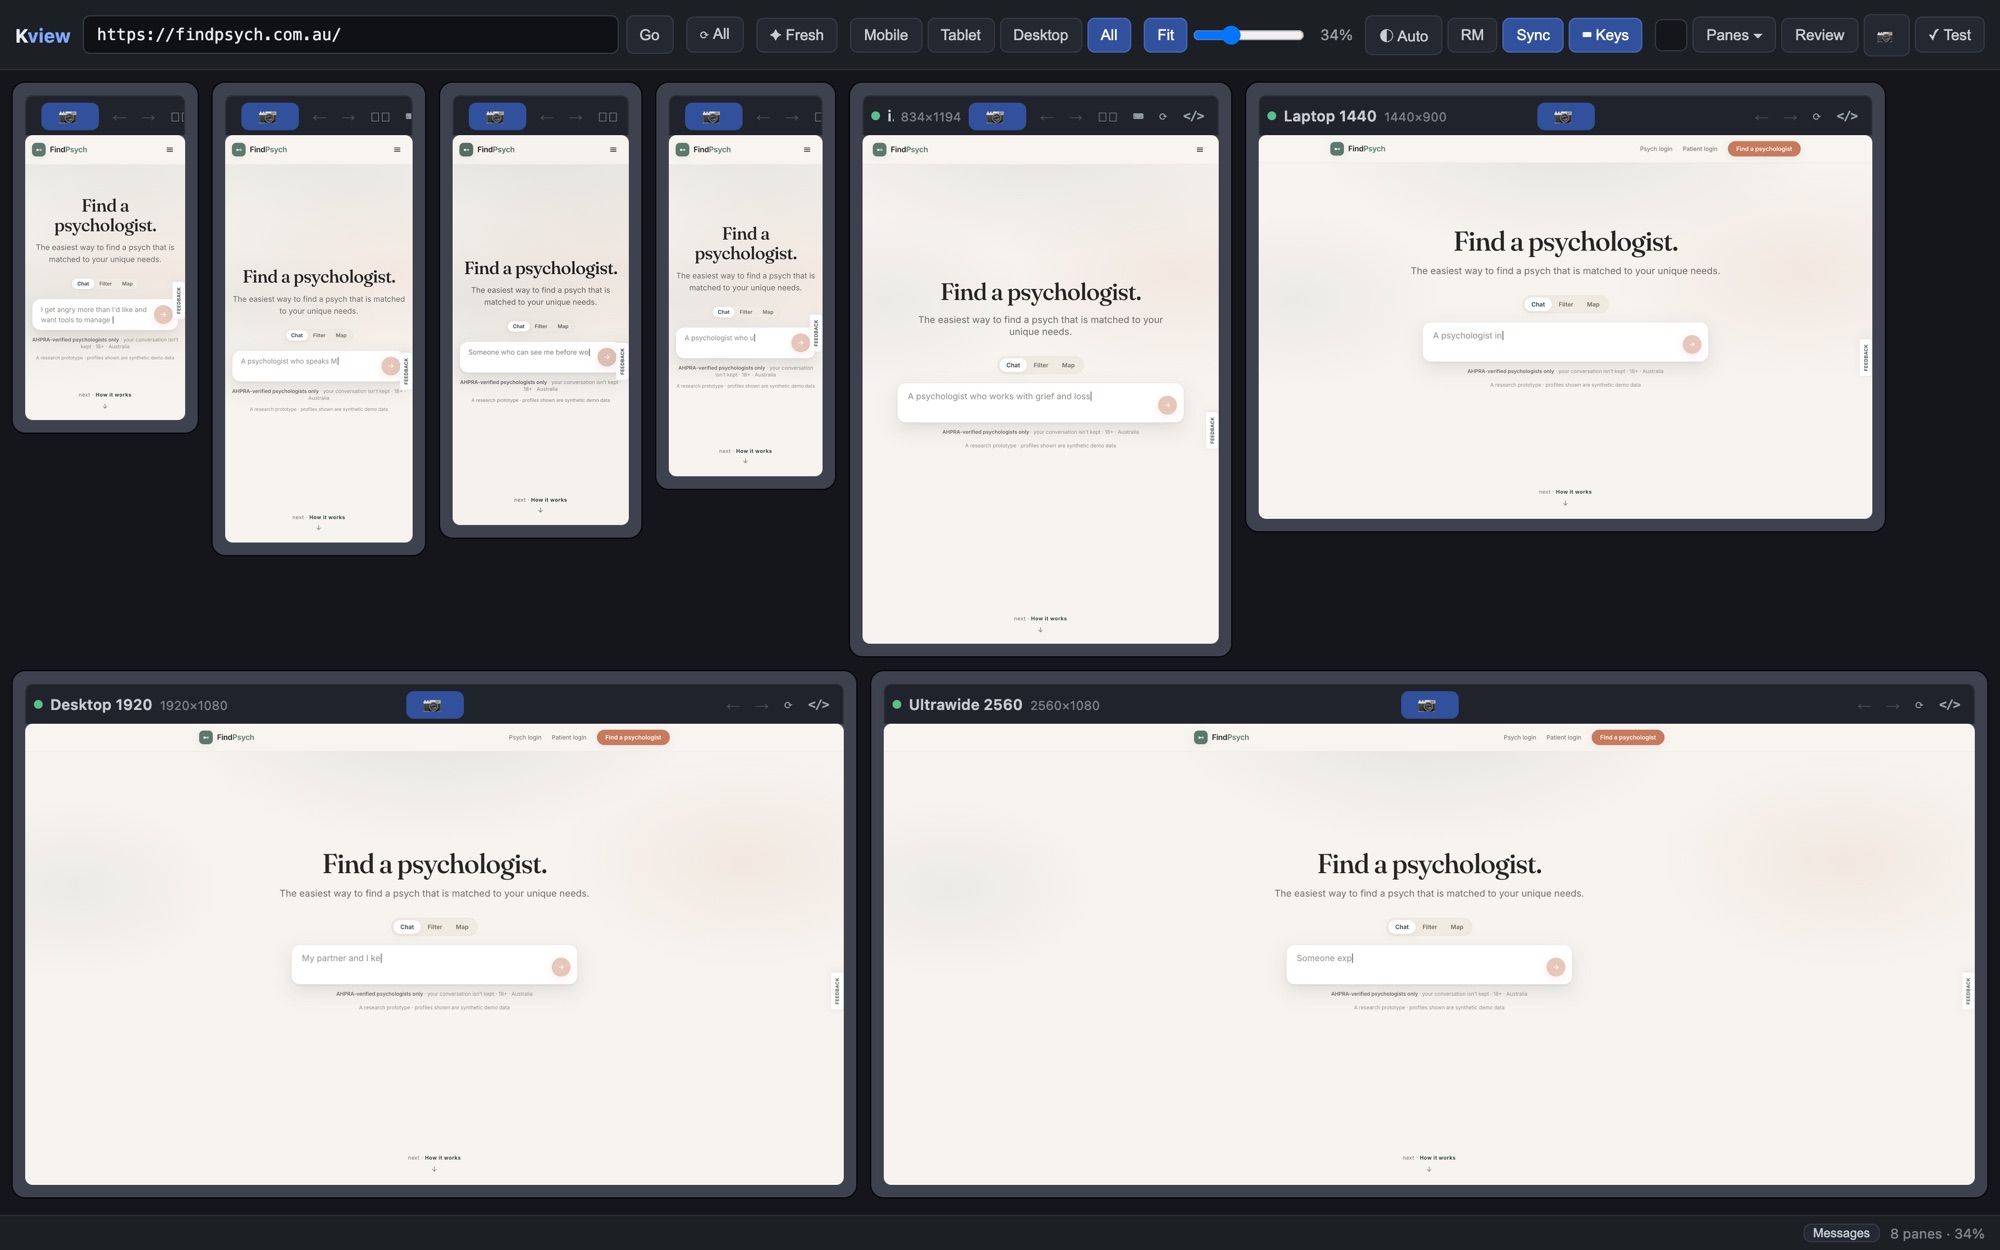Capture screenshot of Laptop 1440 pane

point(1565,116)
